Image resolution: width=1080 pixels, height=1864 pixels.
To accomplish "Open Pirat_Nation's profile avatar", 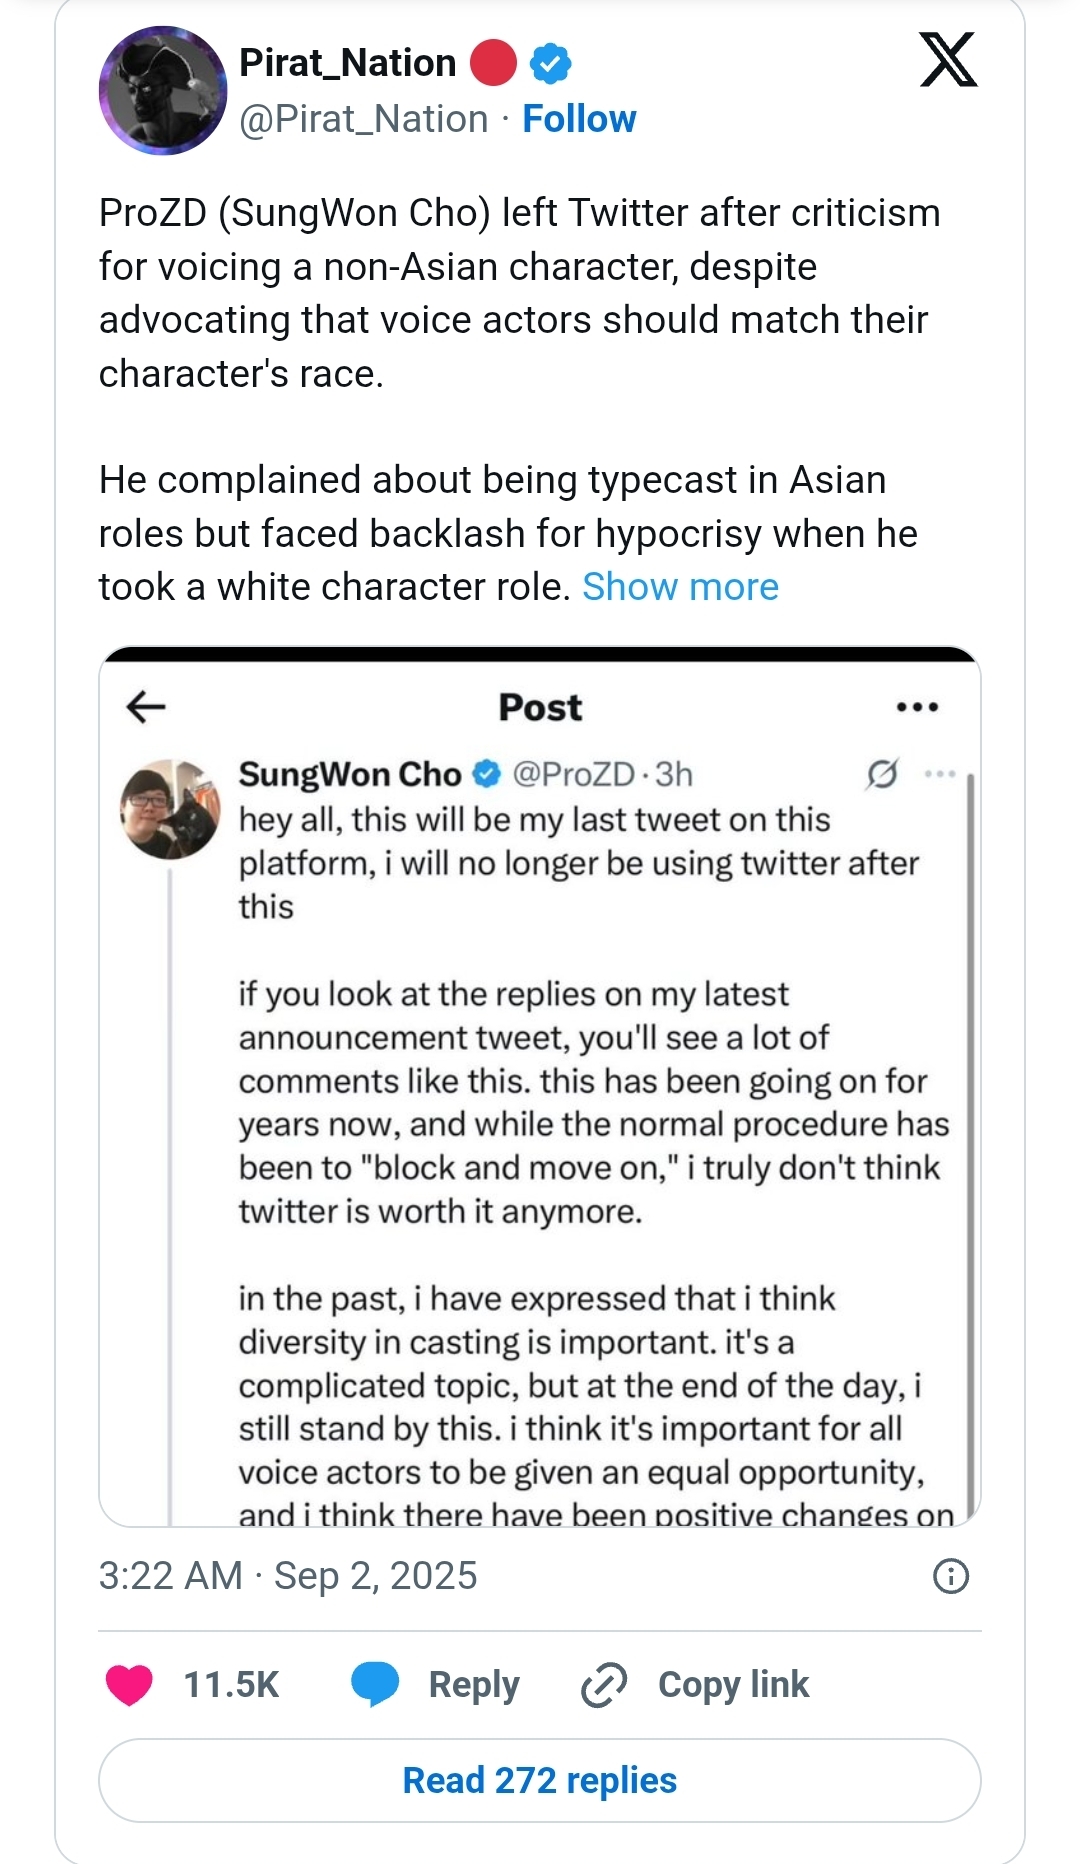I will click(163, 91).
